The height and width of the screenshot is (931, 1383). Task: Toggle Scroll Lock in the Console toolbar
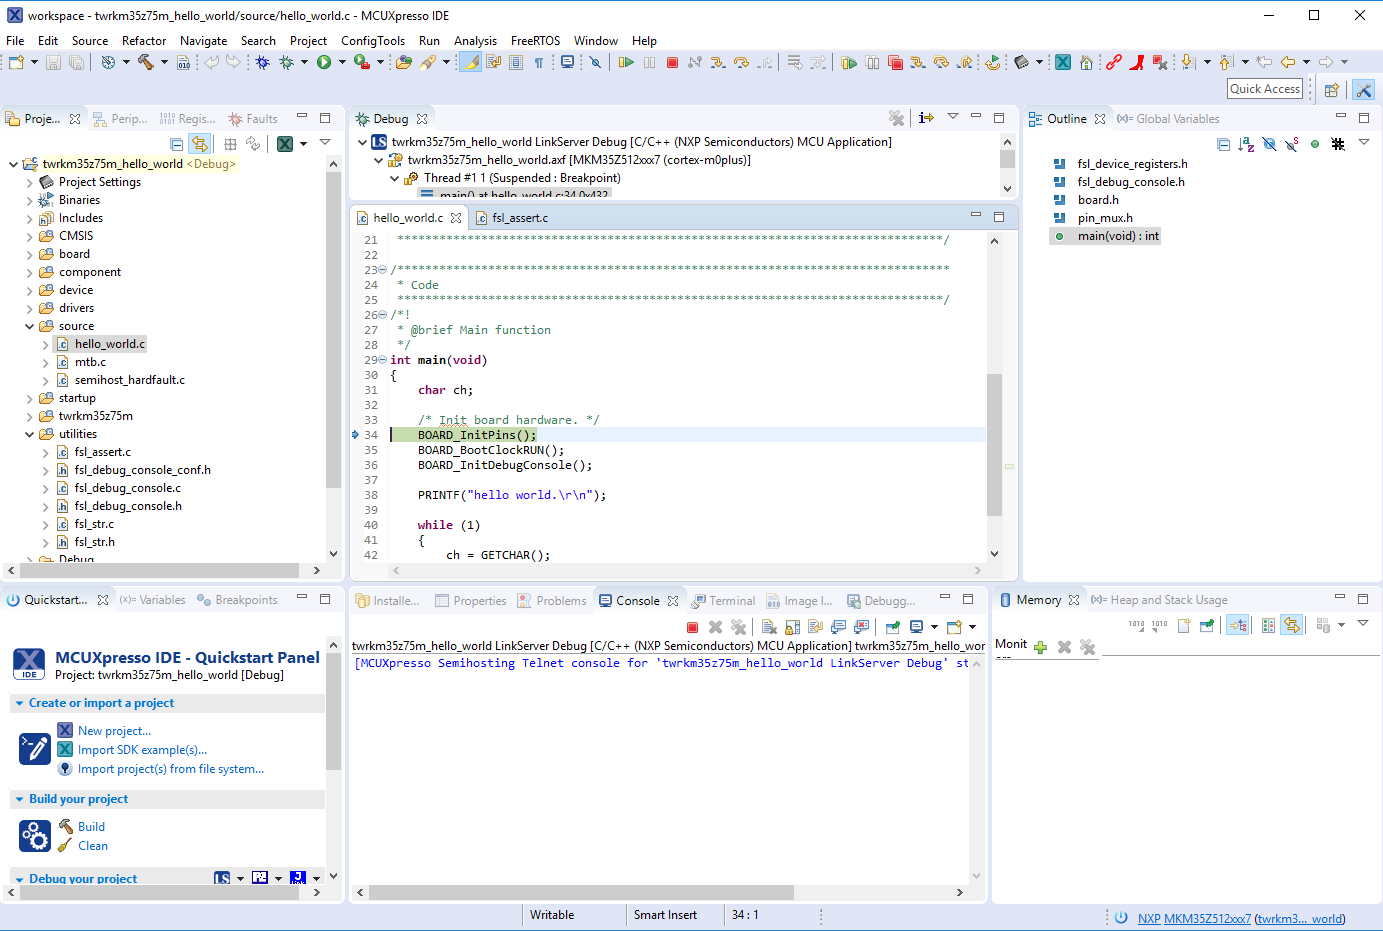pyautogui.click(x=792, y=627)
